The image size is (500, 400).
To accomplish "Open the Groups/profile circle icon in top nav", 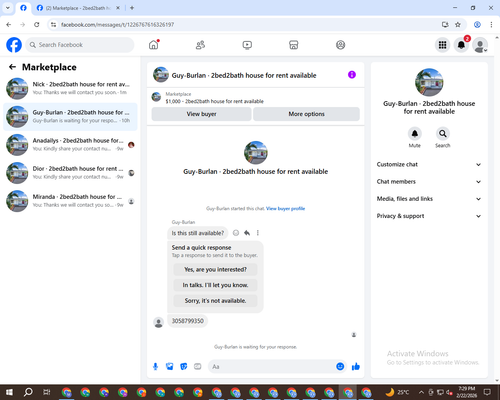I will tap(340, 45).
